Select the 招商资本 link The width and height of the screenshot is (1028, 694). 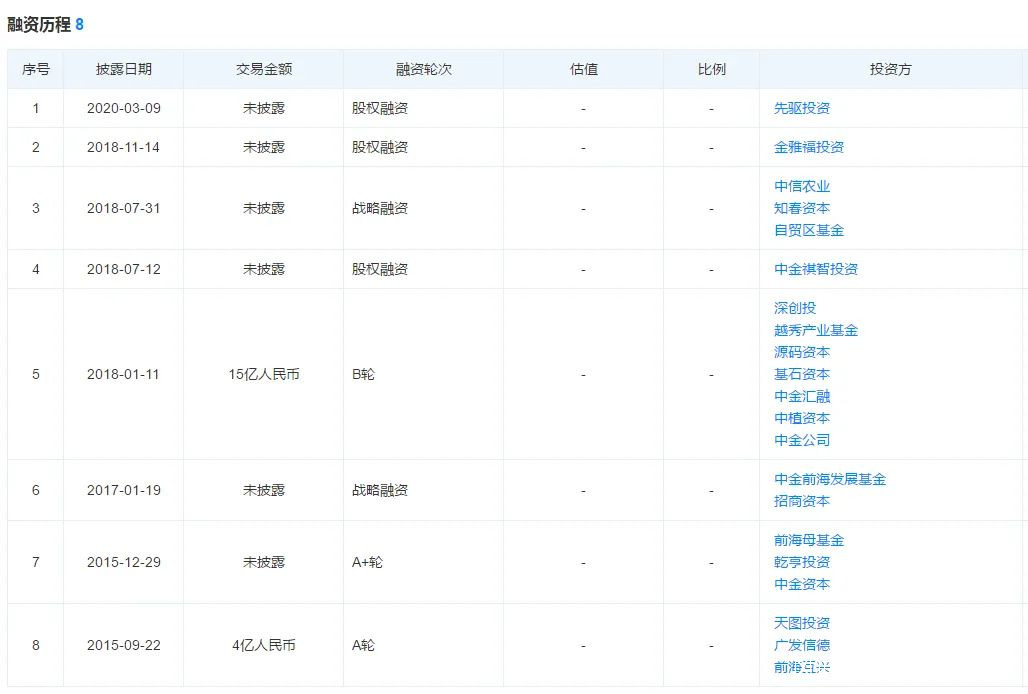(x=802, y=501)
